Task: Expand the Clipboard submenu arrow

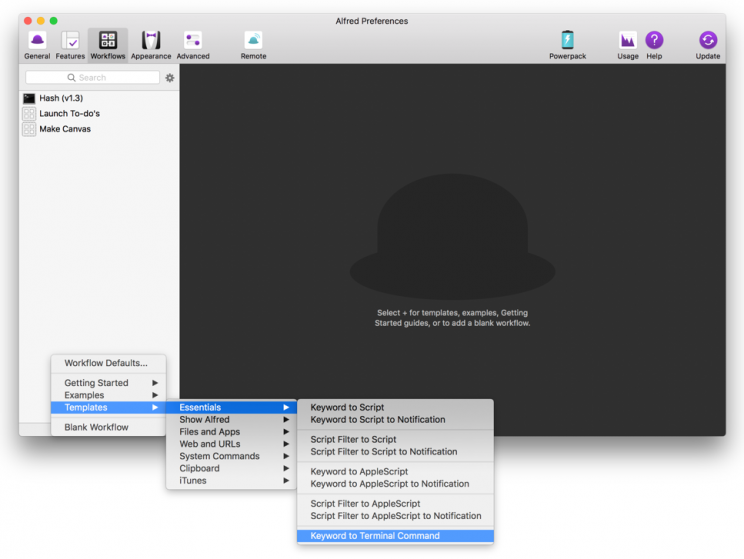Action: pos(286,468)
